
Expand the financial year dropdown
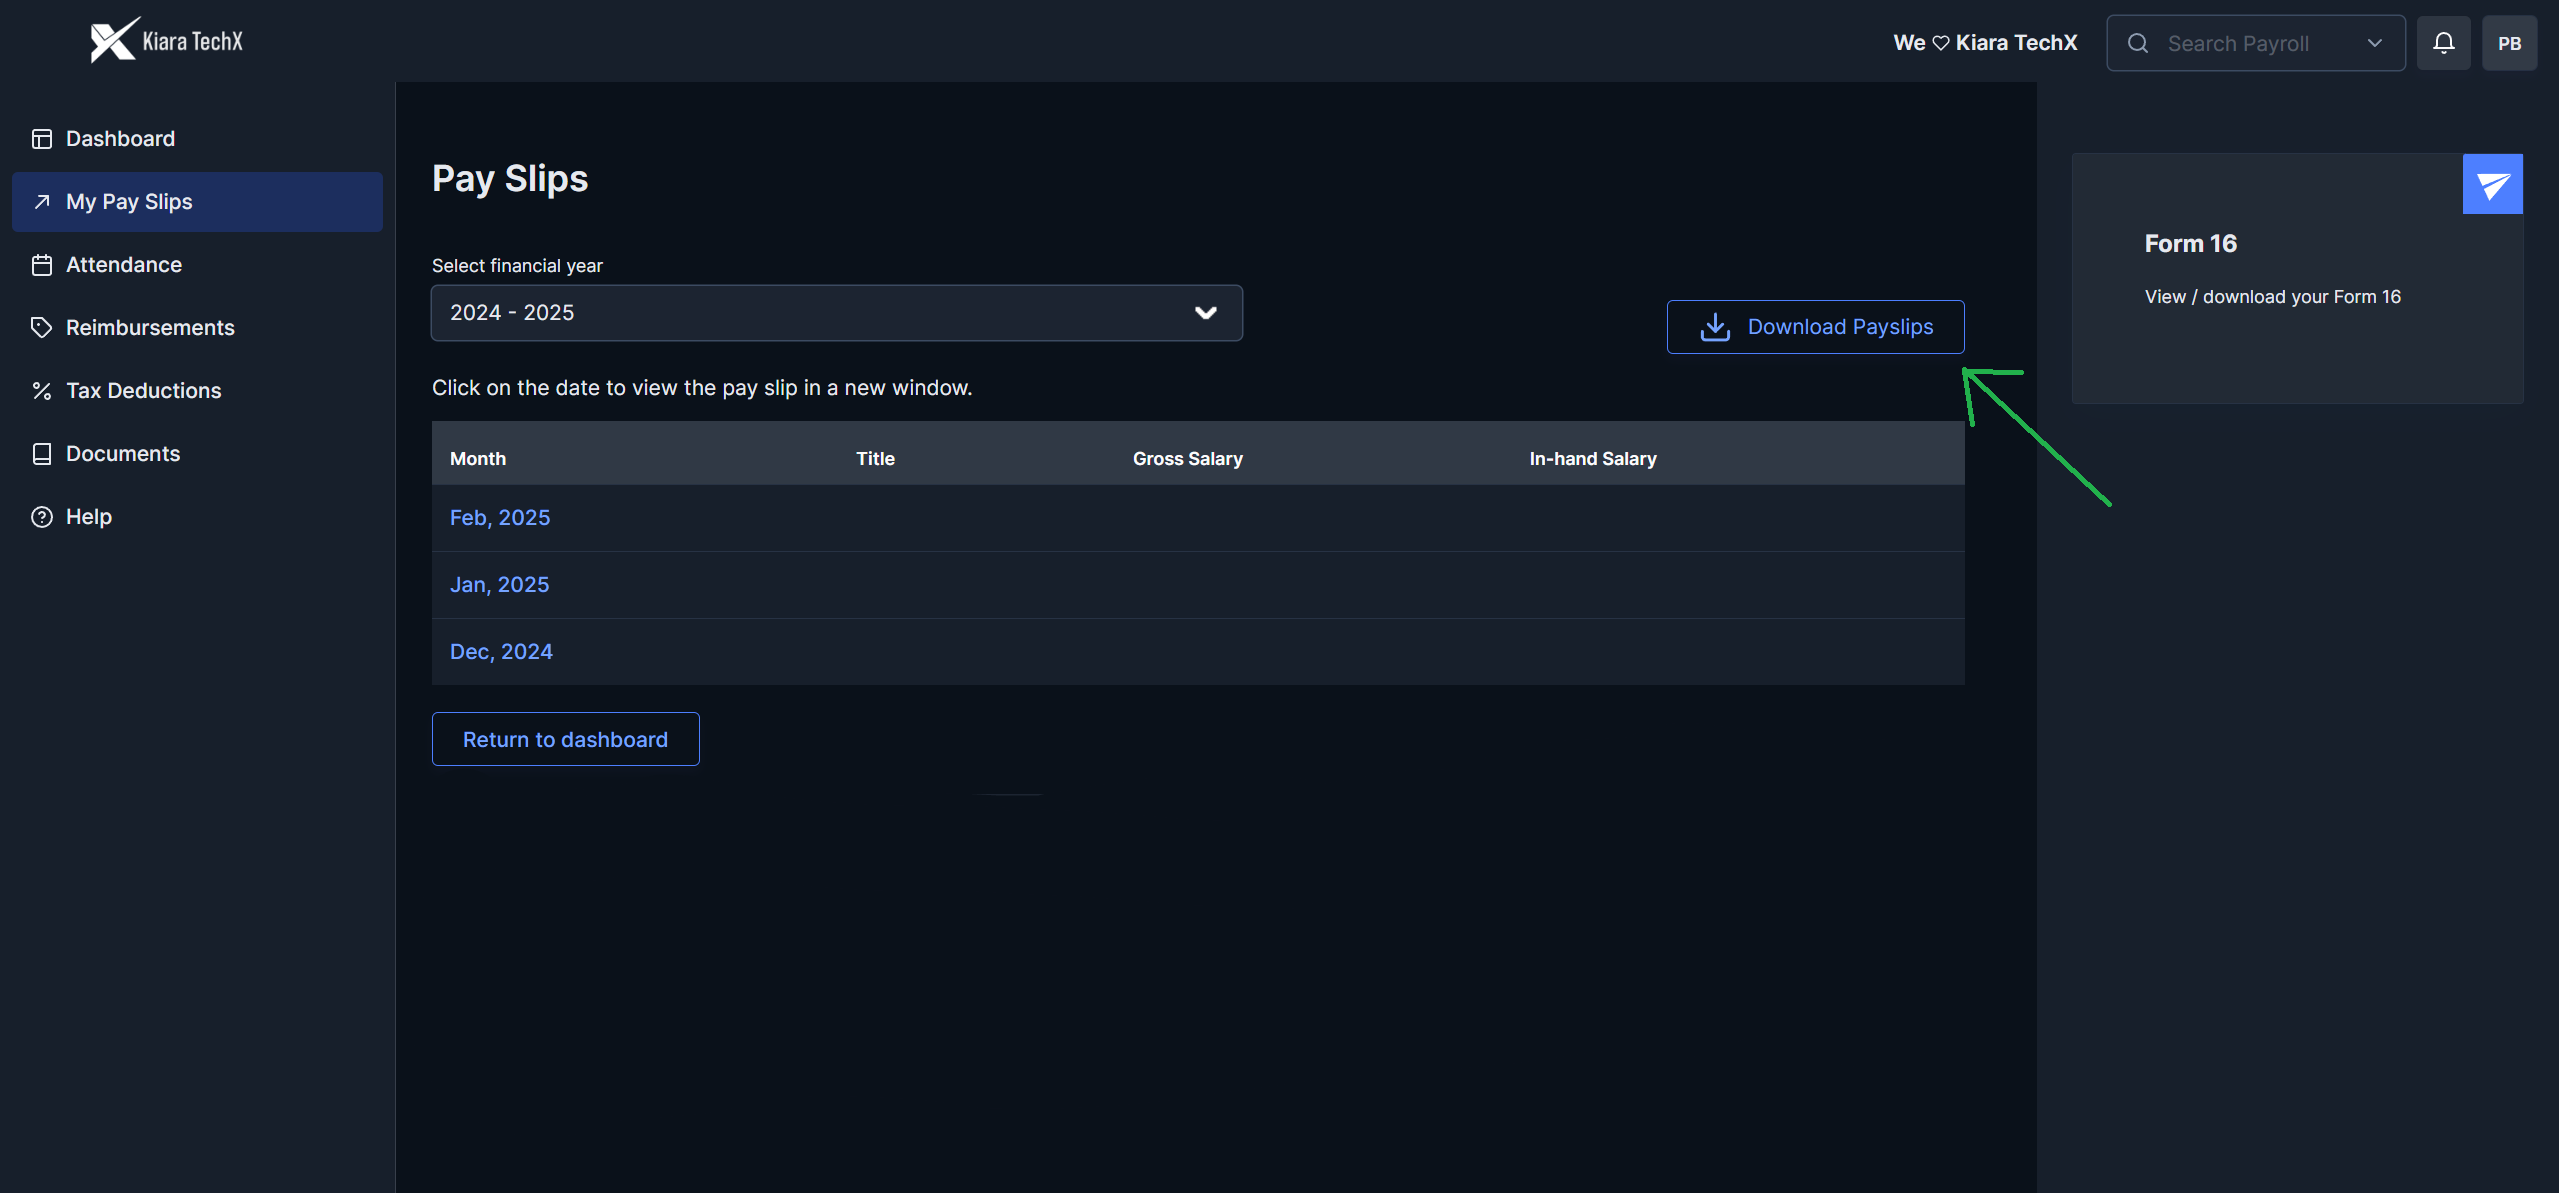(x=836, y=313)
